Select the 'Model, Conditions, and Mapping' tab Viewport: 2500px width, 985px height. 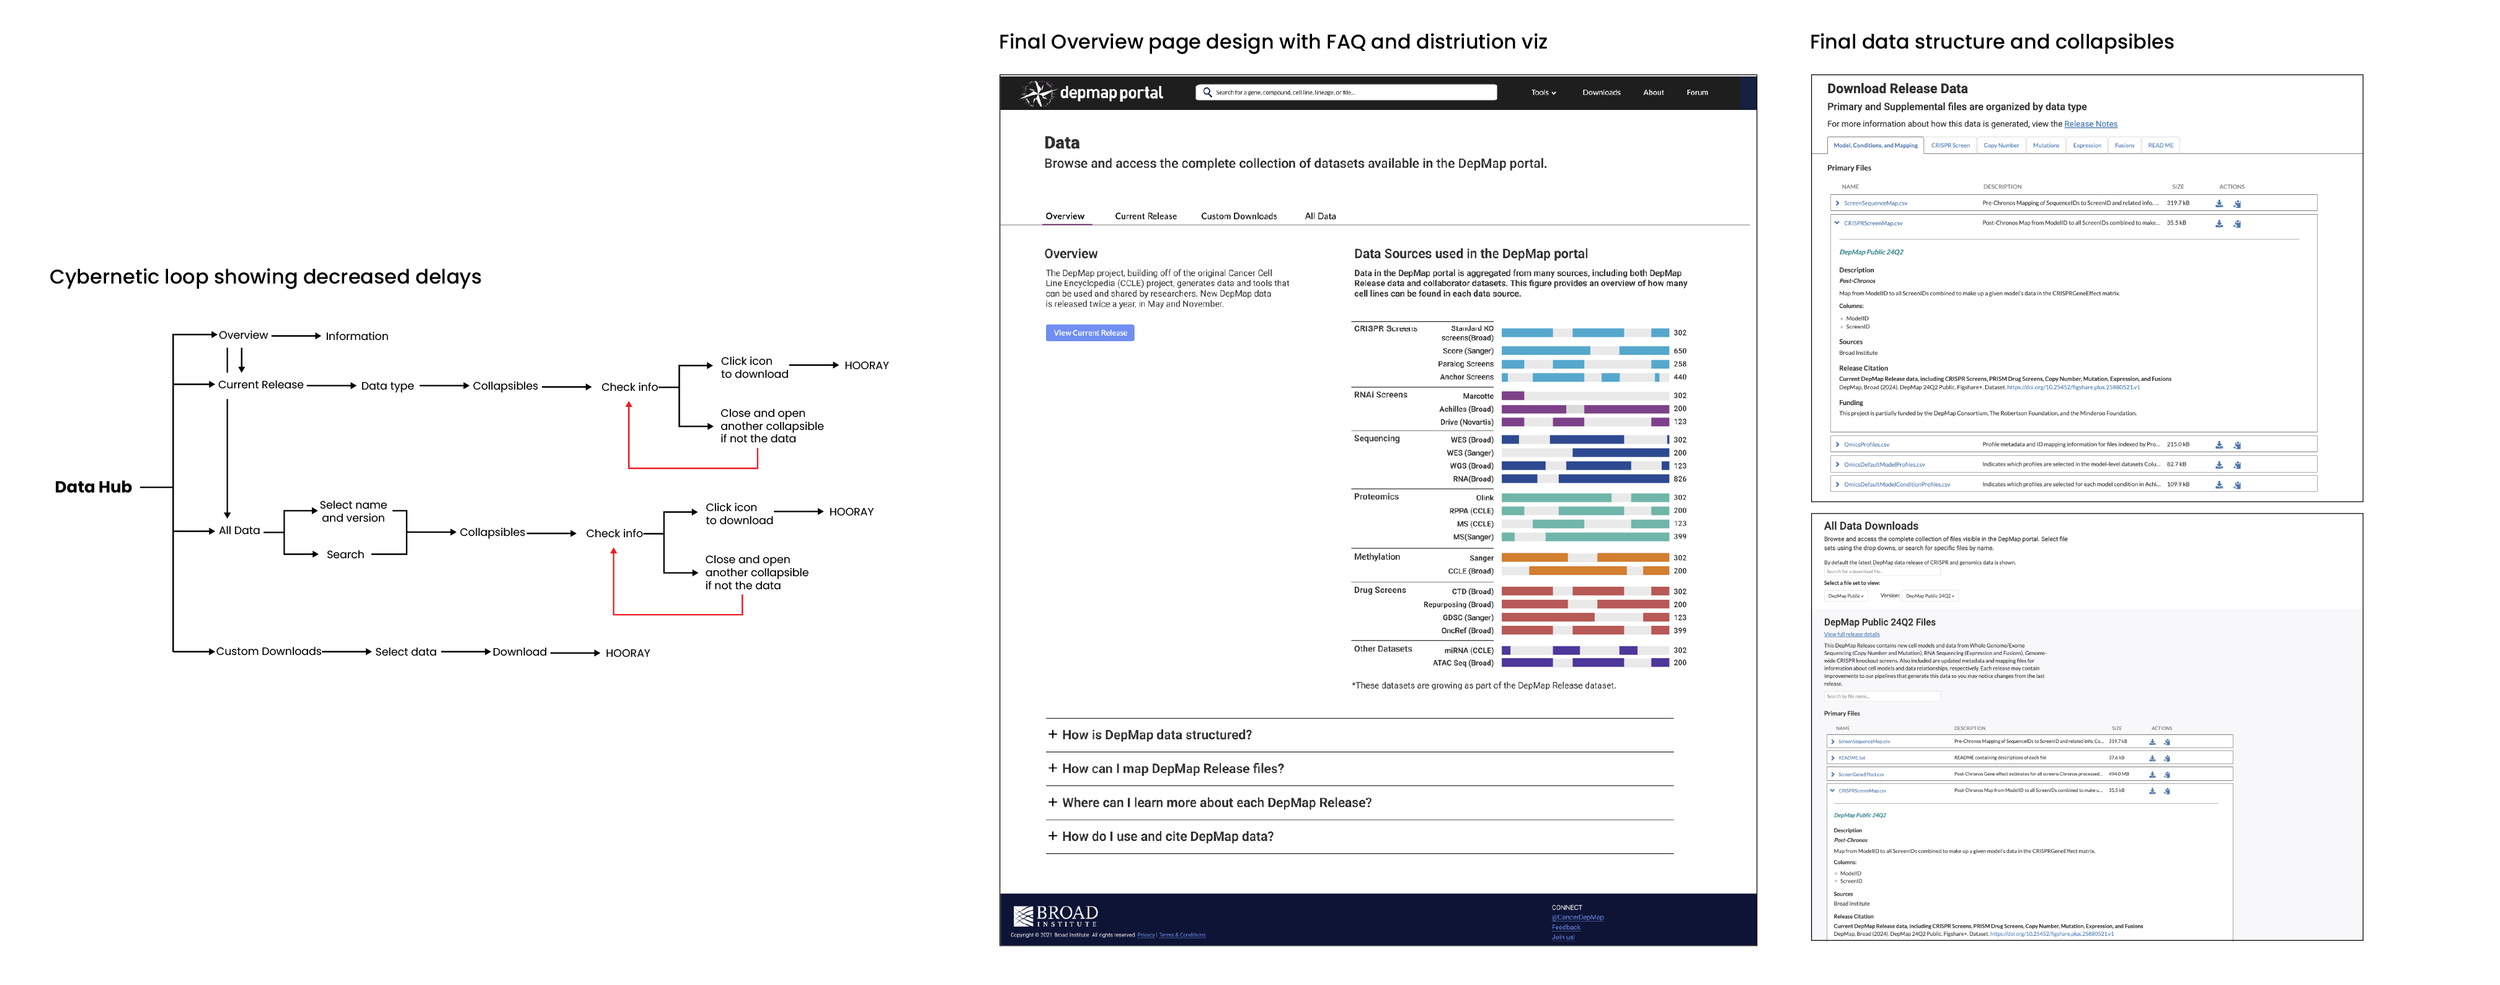tap(1875, 145)
